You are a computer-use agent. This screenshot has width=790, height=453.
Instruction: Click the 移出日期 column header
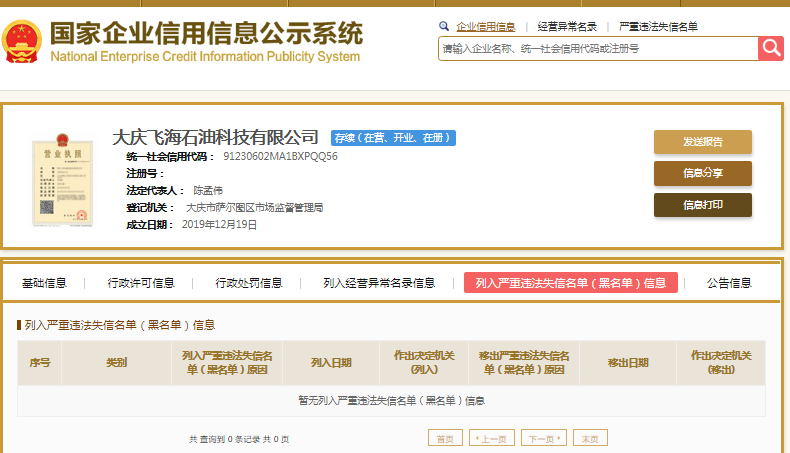tap(628, 363)
